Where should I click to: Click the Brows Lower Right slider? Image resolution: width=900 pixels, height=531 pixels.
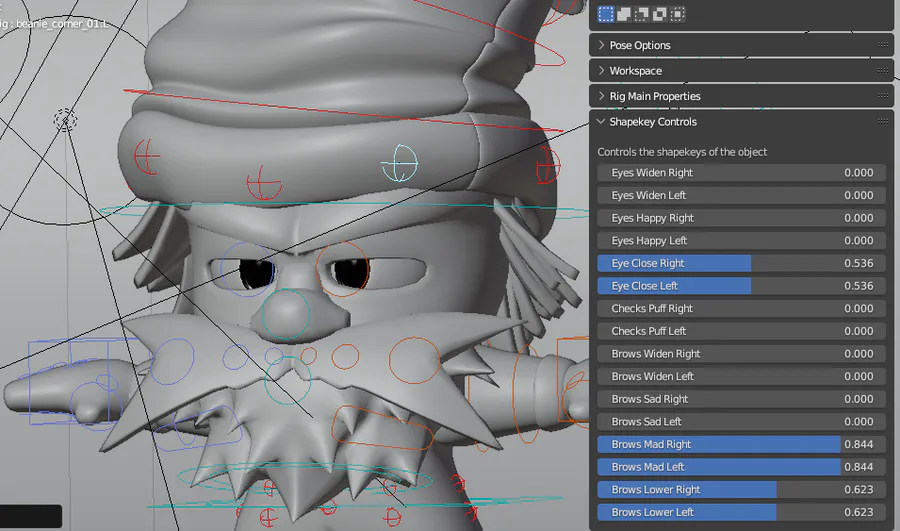[742, 490]
